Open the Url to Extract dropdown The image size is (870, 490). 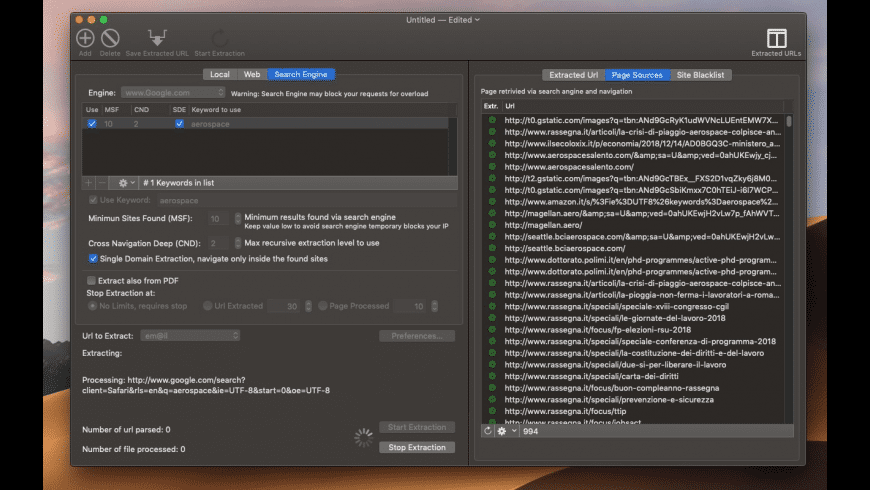click(x=190, y=336)
